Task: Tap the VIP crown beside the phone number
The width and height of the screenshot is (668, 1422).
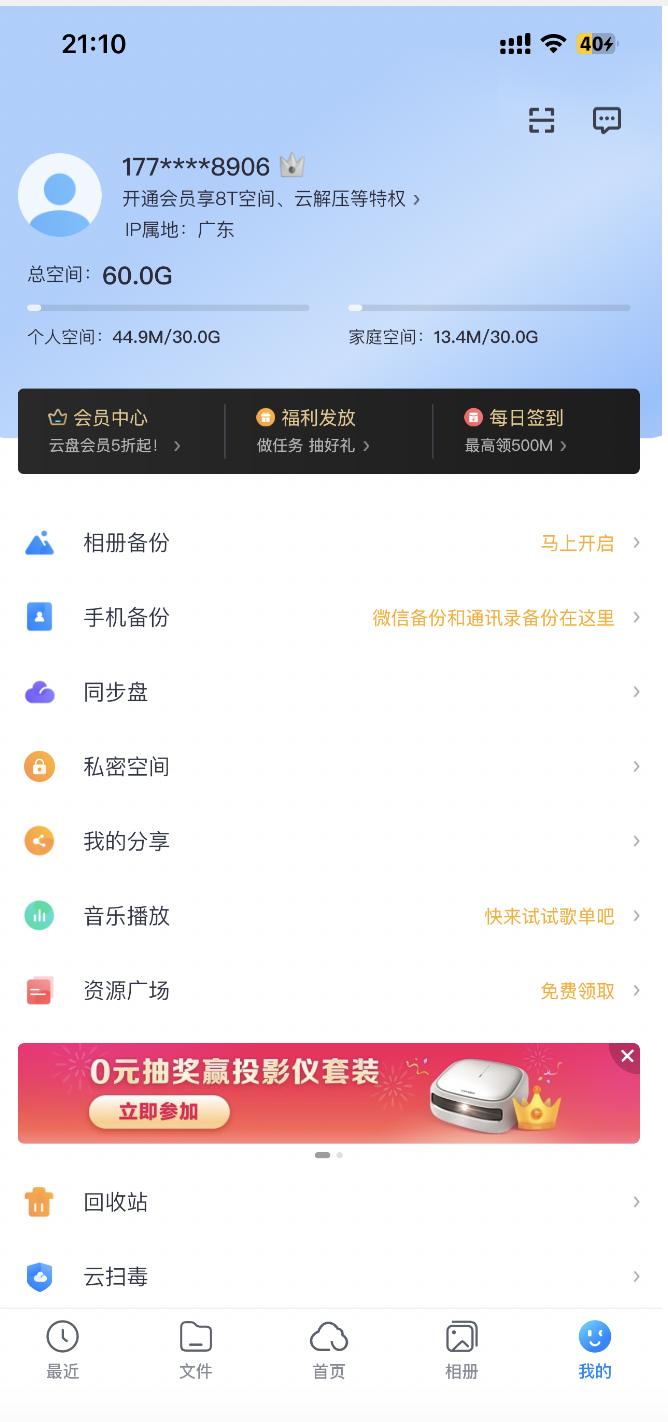Action: point(291,165)
